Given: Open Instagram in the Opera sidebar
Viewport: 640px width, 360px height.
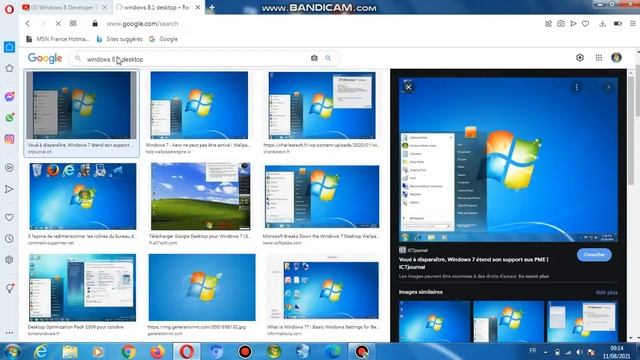Looking at the screenshot, I should tap(9, 139).
